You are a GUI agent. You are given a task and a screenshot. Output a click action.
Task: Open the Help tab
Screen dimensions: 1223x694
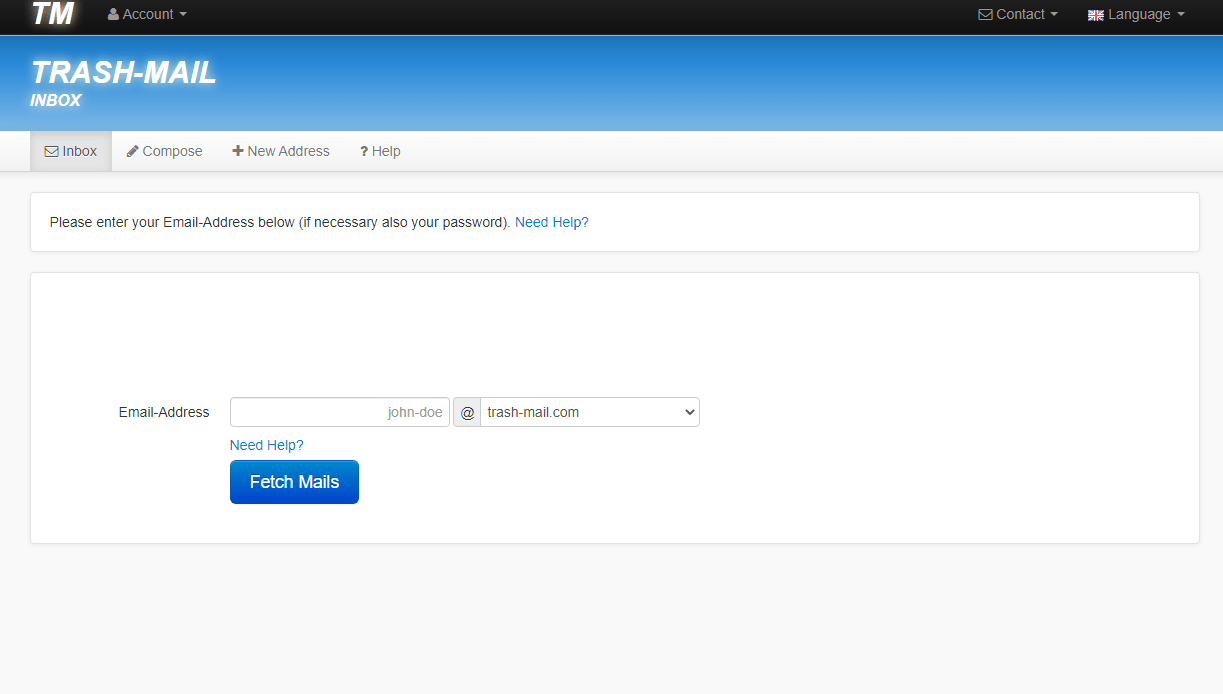[380, 151]
